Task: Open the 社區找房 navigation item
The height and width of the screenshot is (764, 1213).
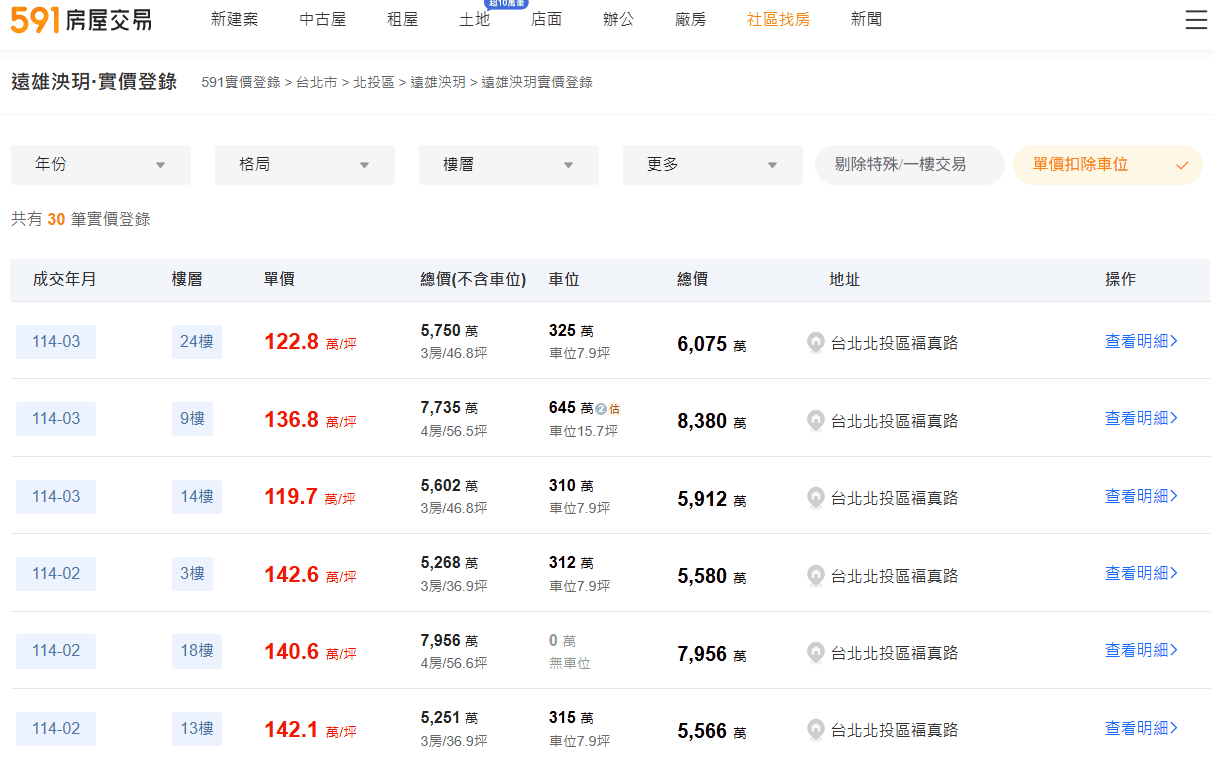Action: click(x=778, y=20)
